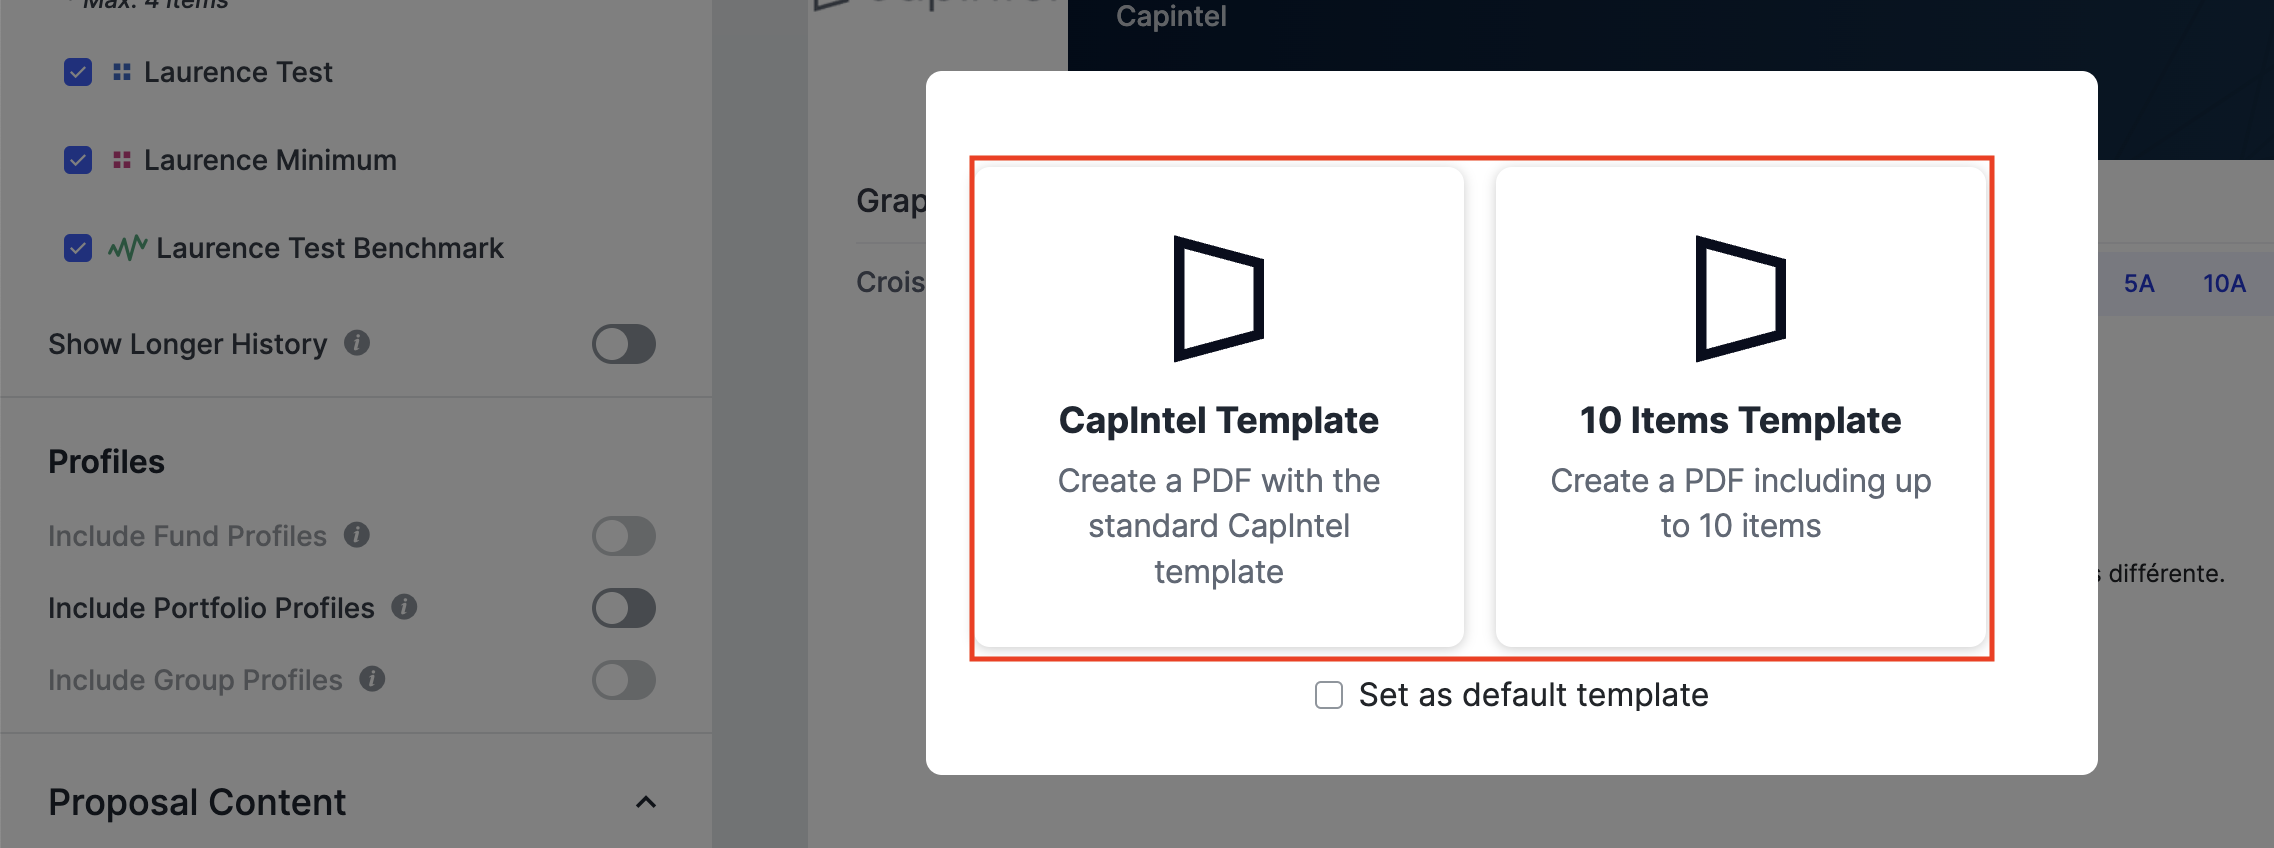Click the red grid icon by Laurence Minimum
This screenshot has width=2274, height=848.
[122, 160]
